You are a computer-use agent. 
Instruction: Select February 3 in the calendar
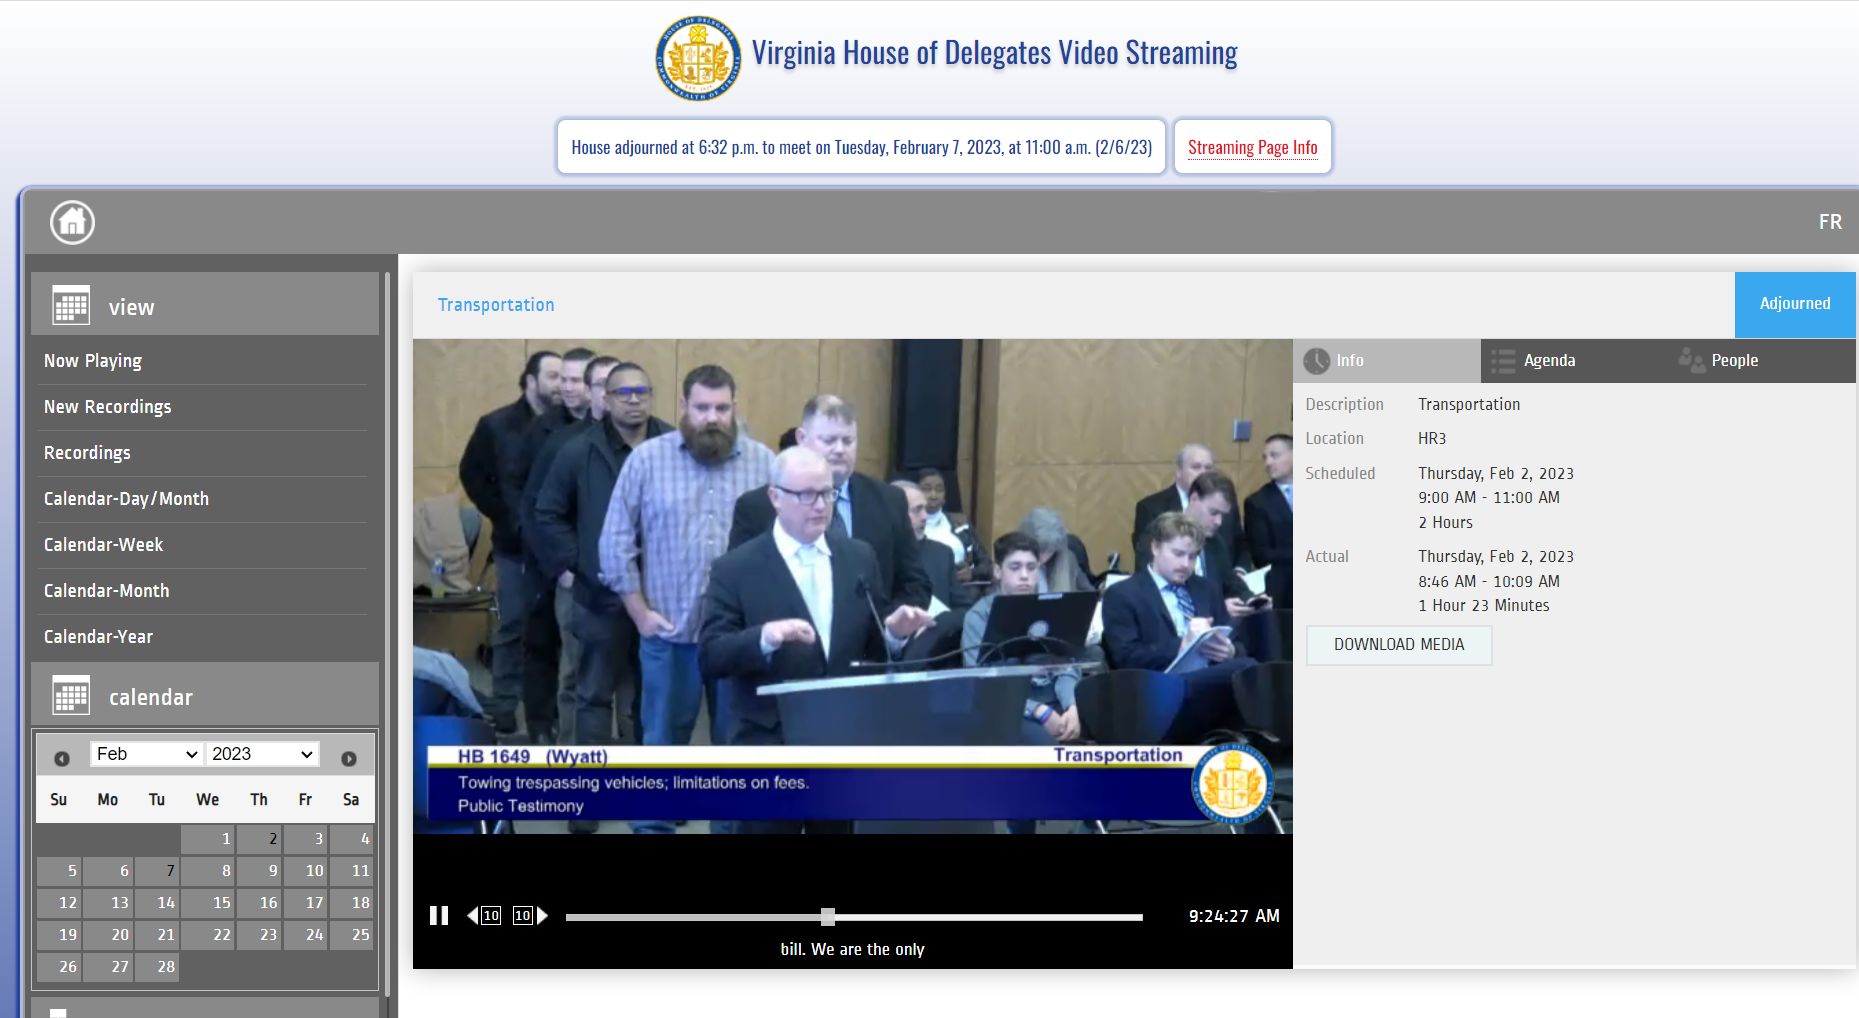[x=306, y=839]
